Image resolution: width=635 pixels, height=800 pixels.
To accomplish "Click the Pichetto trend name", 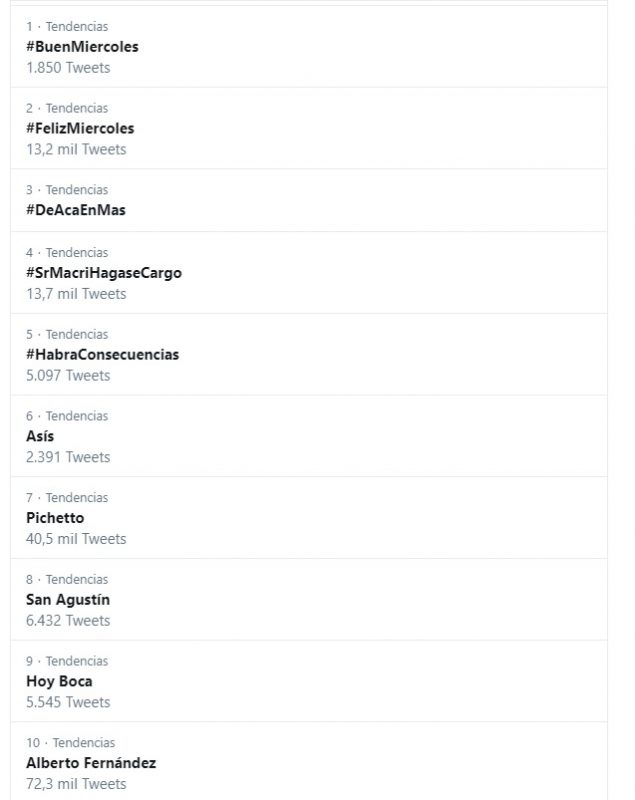I will [55, 519].
